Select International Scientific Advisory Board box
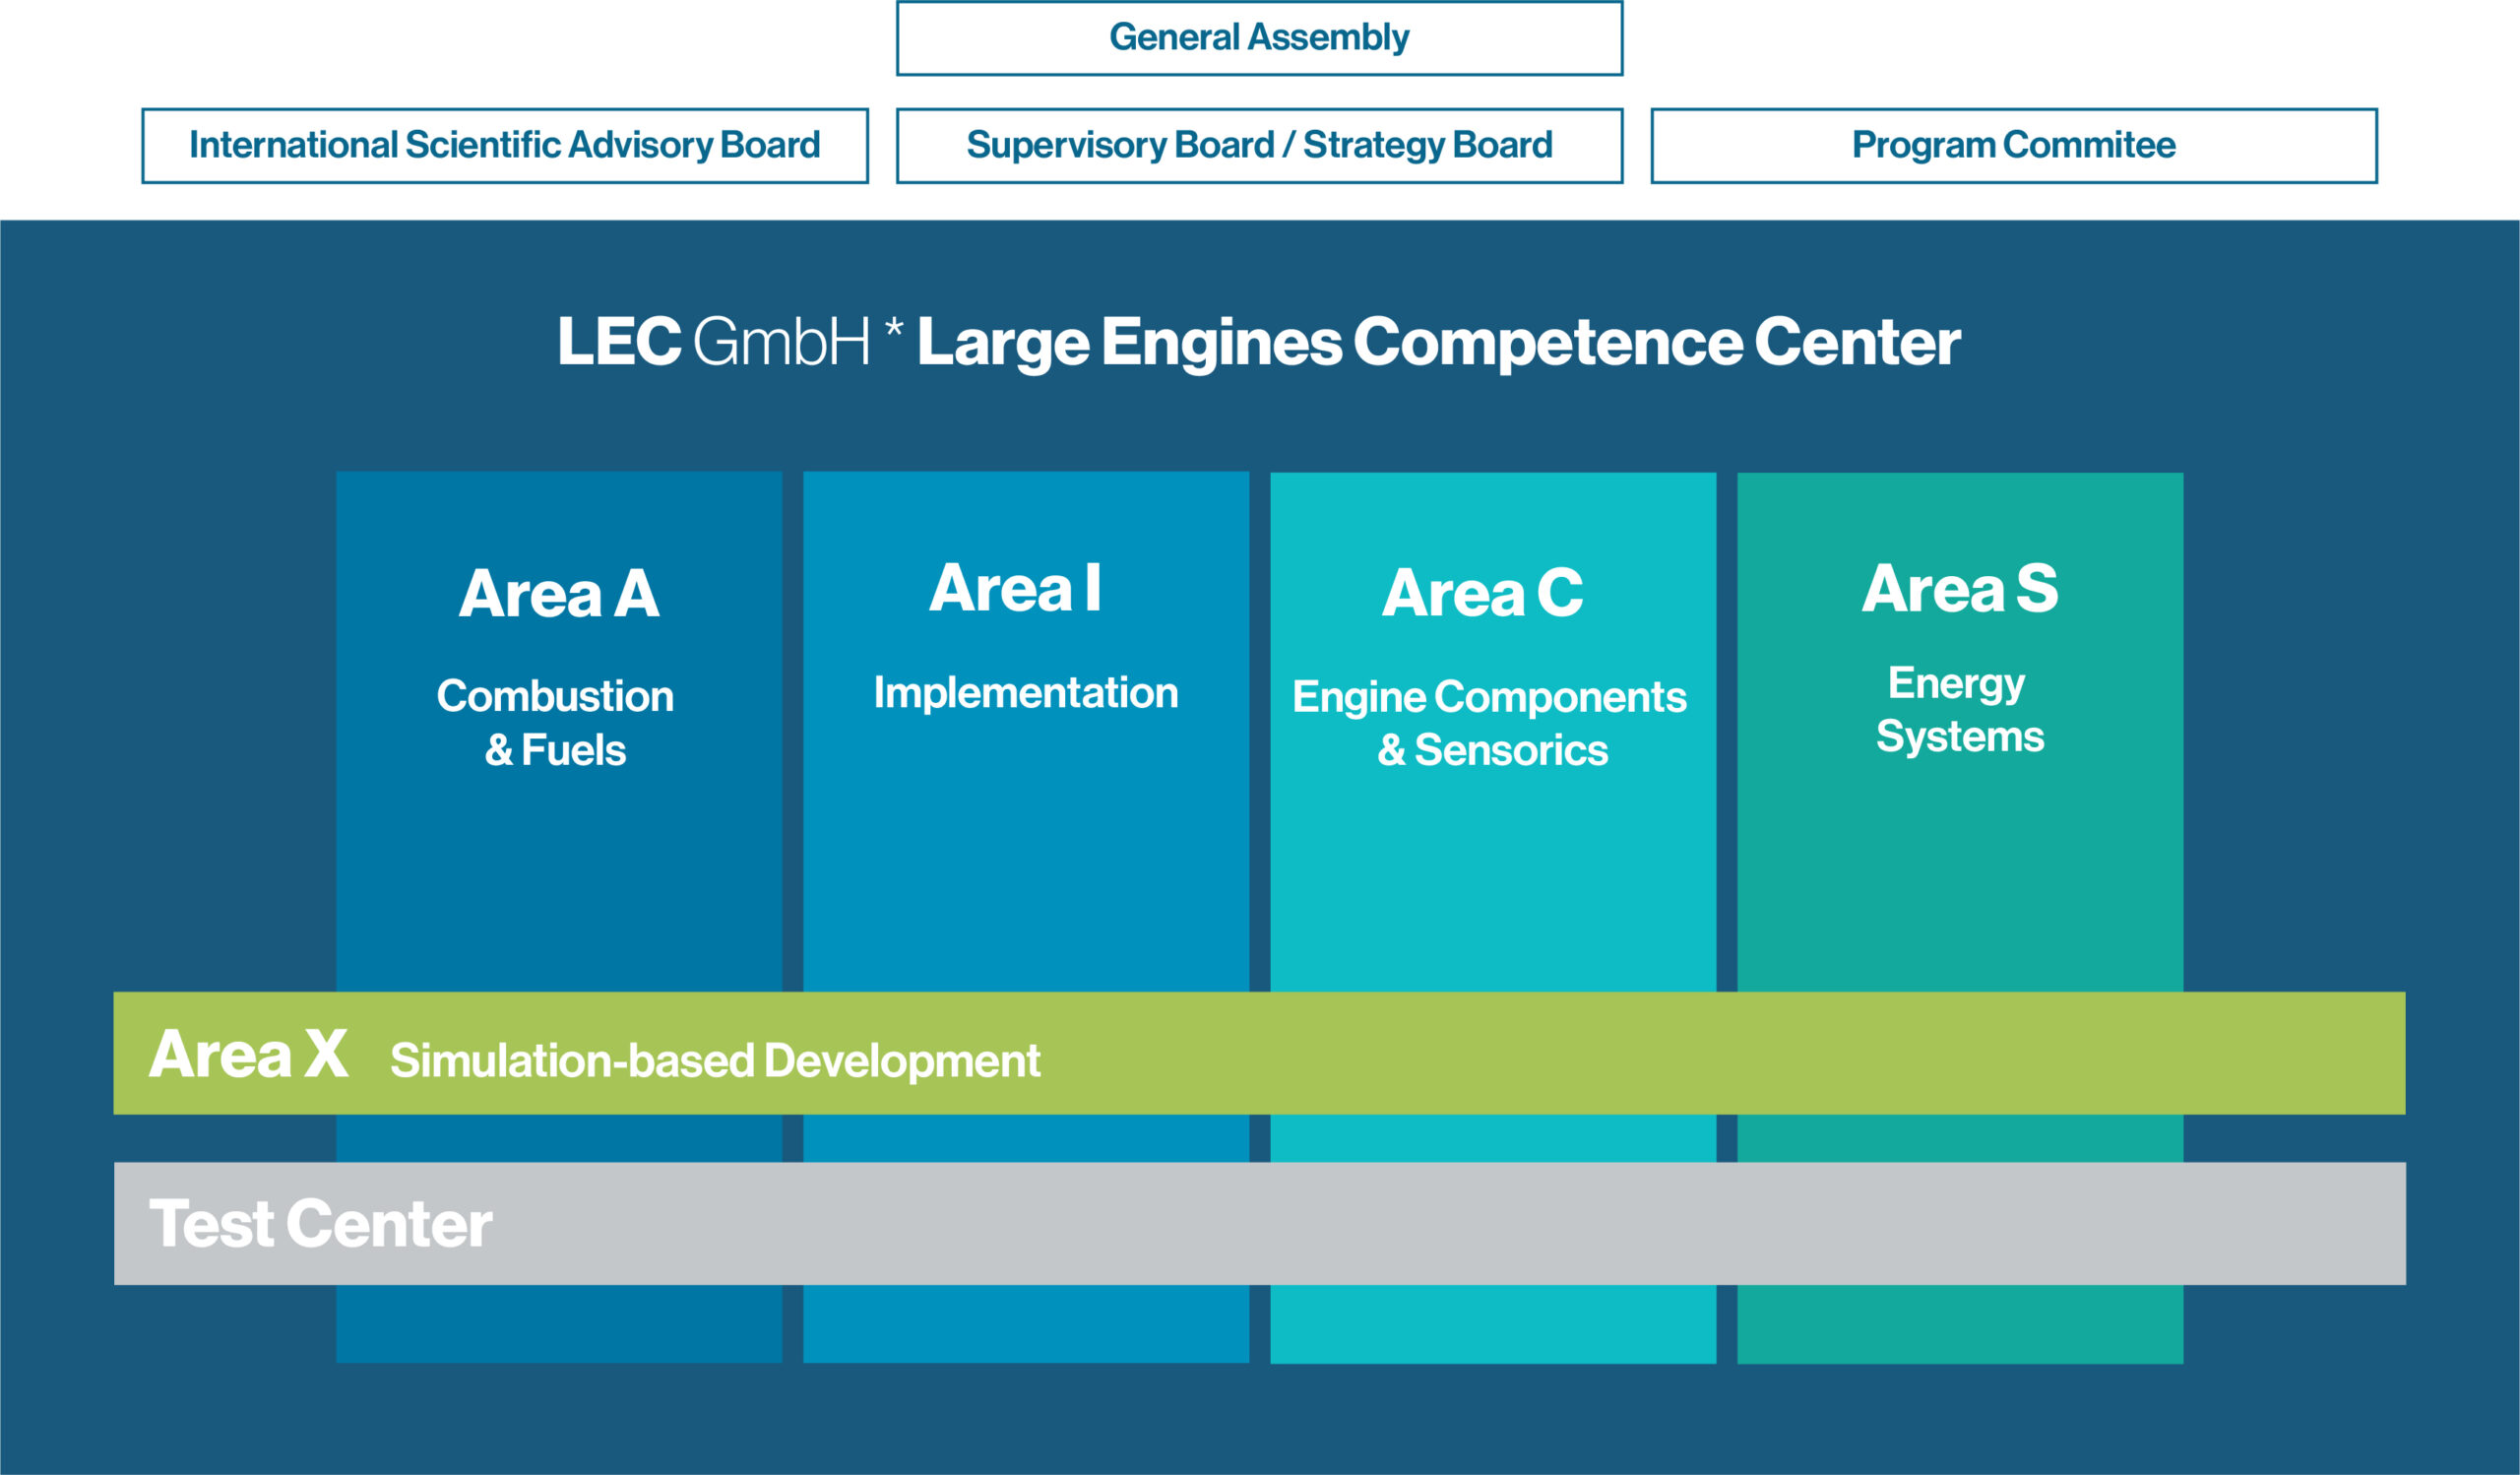The height and width of the screenshot is (1475, 2520). [505, 146]
